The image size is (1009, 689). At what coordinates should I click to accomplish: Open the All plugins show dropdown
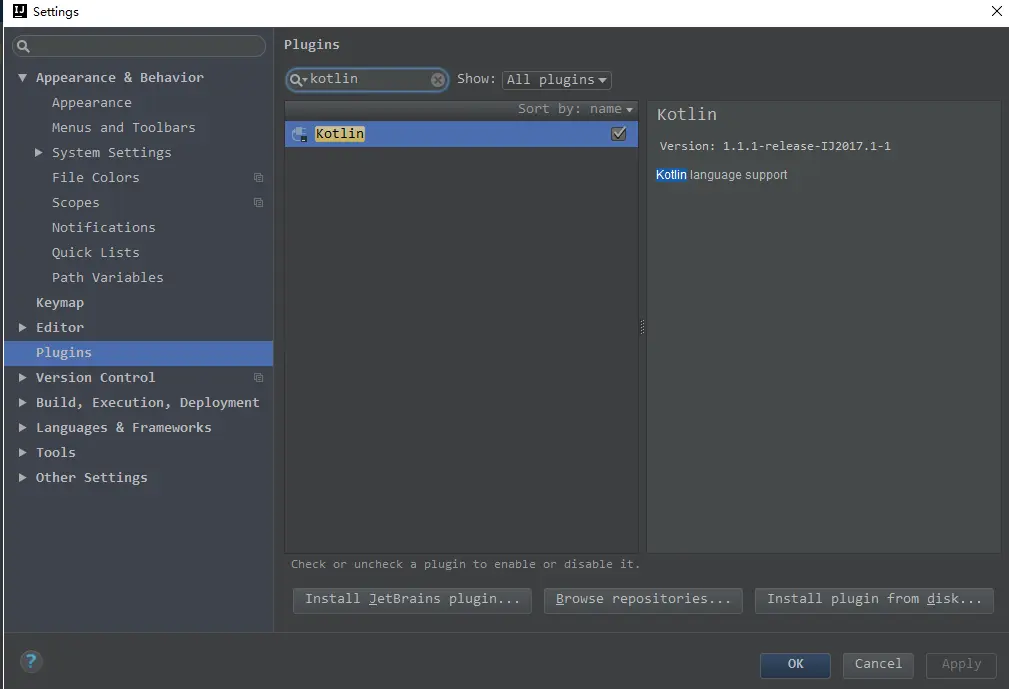coord(557,80)
